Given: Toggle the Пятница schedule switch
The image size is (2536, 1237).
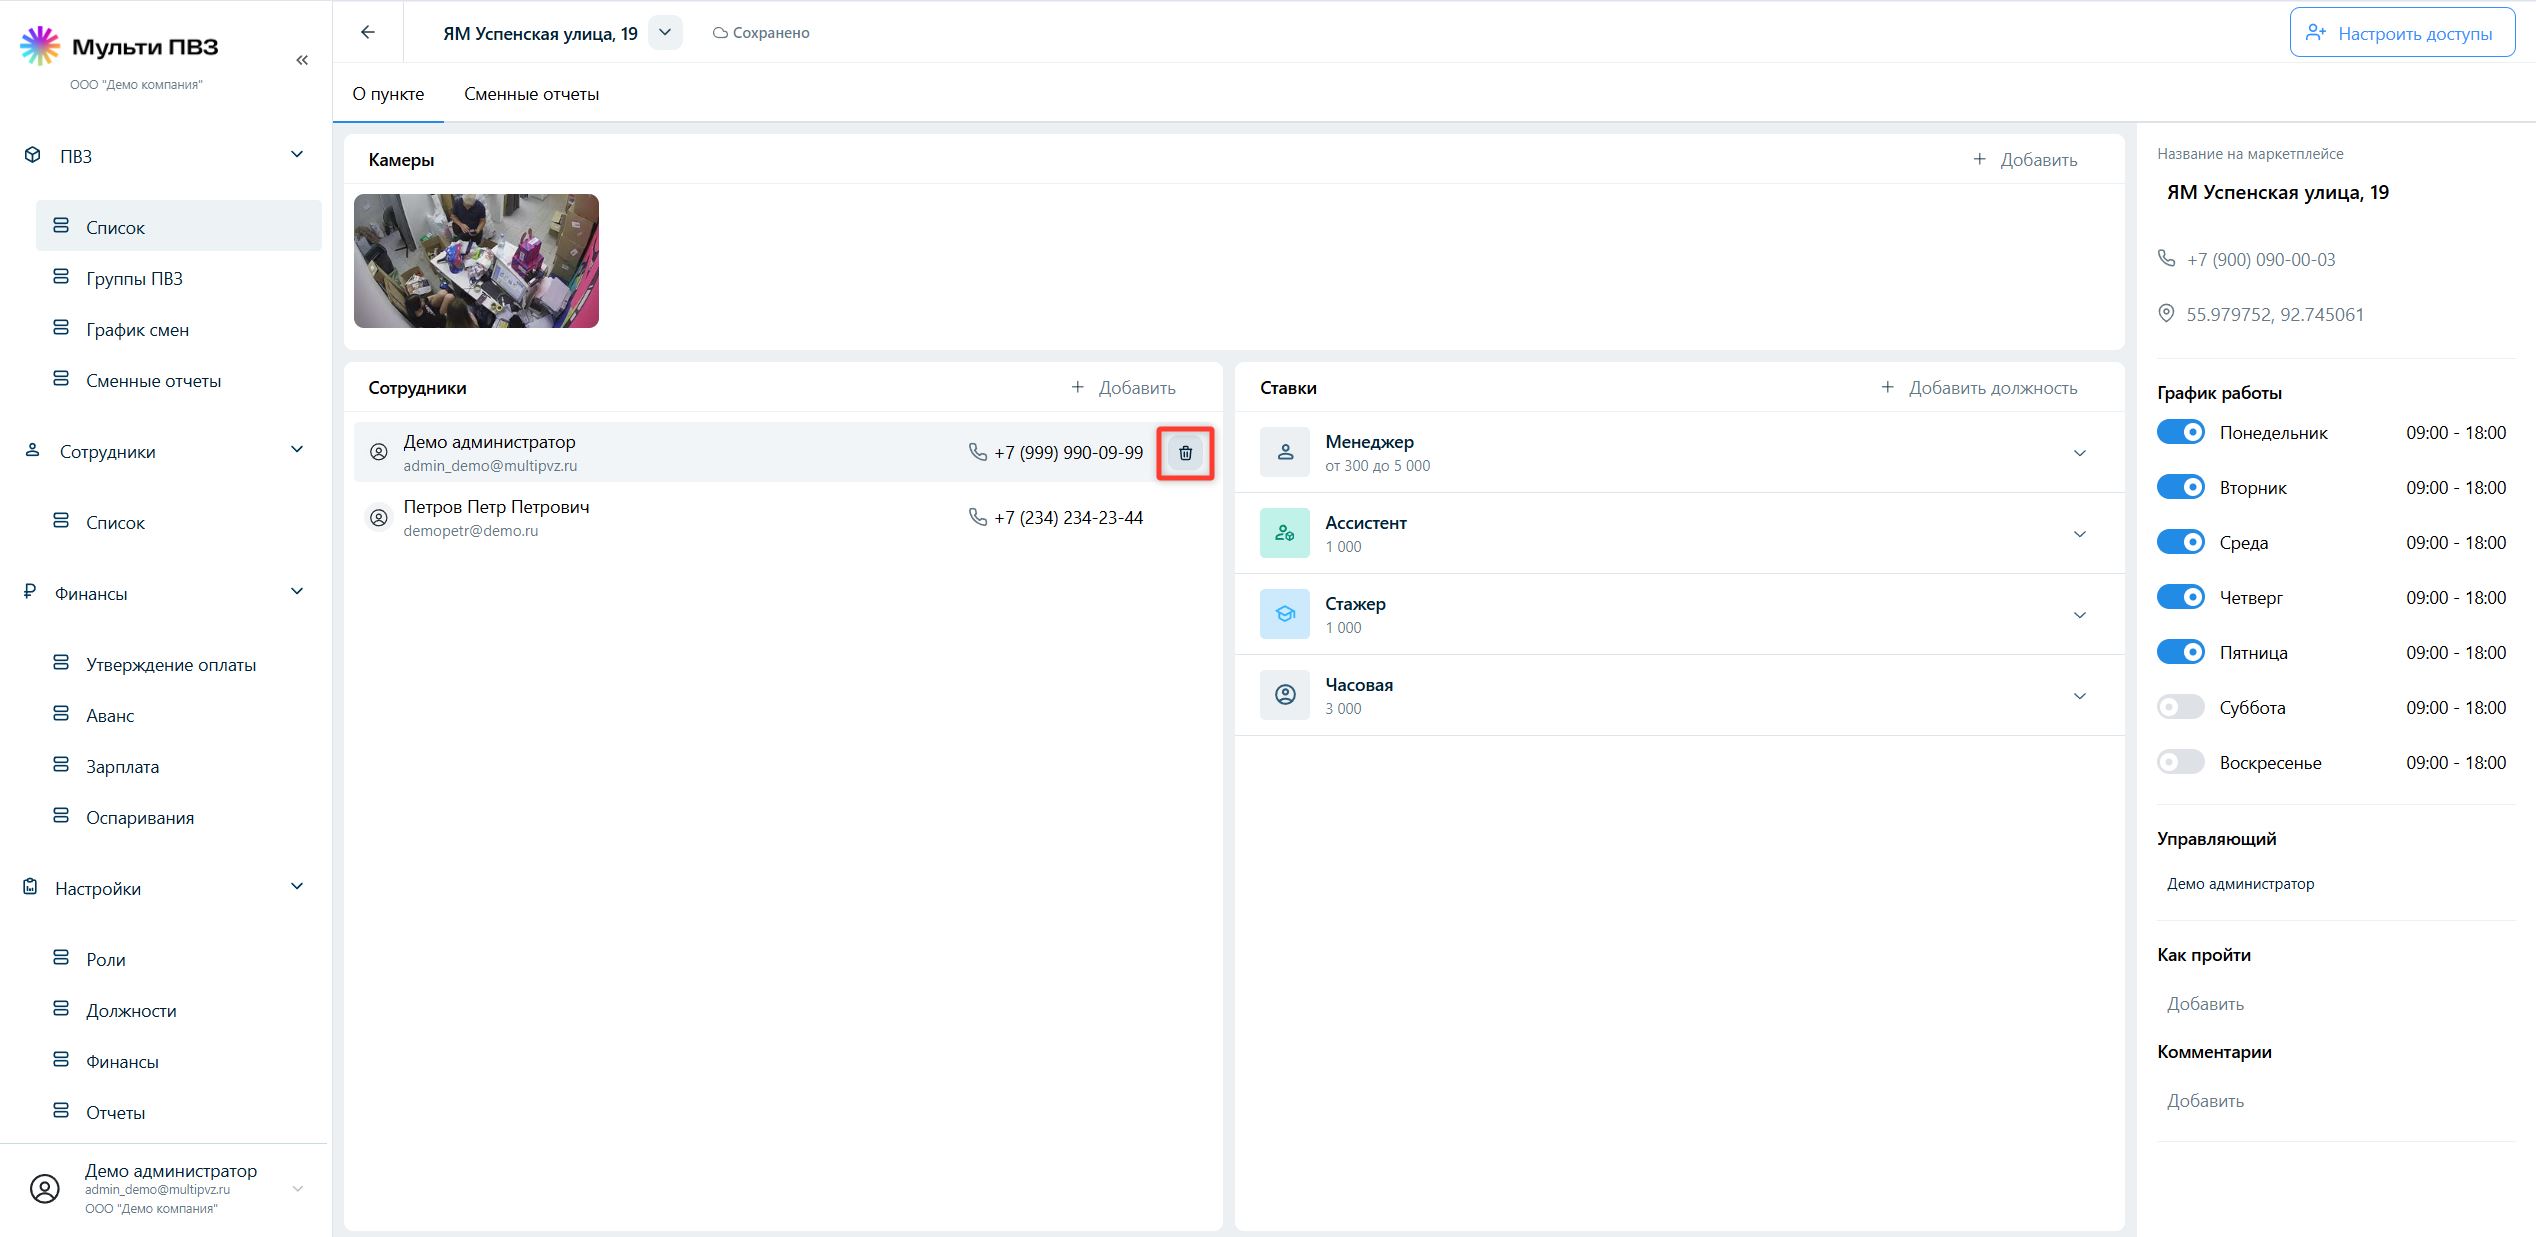Looking at the screenshot, I should click(2181, 652).
